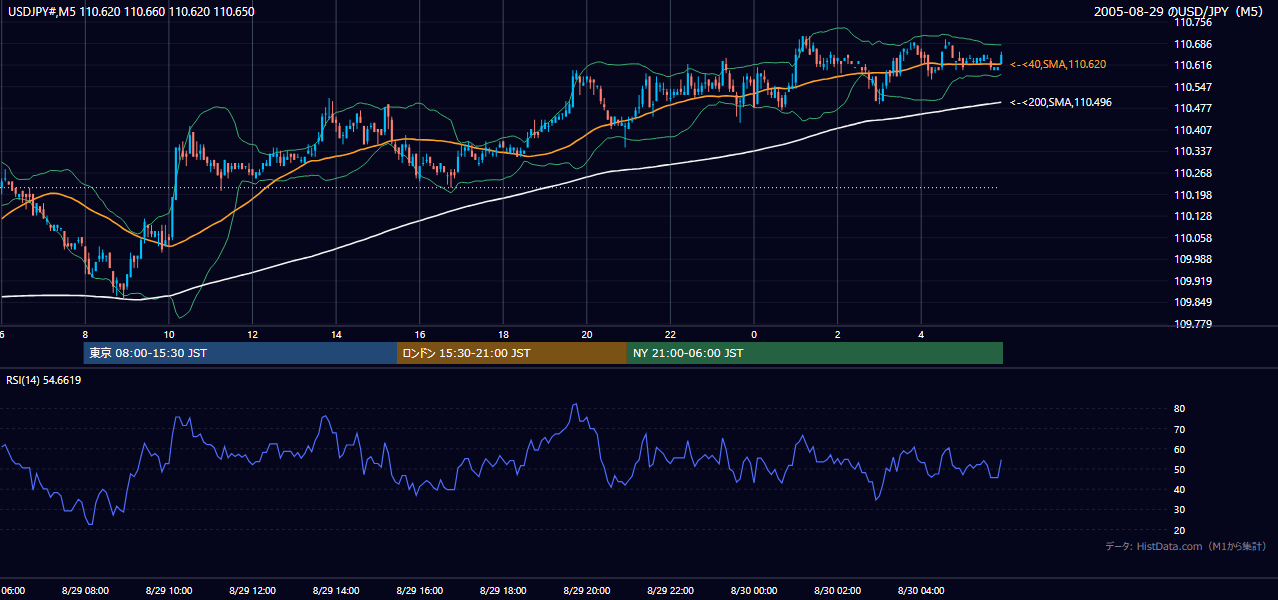1278x600 pixels.
Task: Click the 8/29 12:00 bottom time label
Action: (x=252, y=590)
